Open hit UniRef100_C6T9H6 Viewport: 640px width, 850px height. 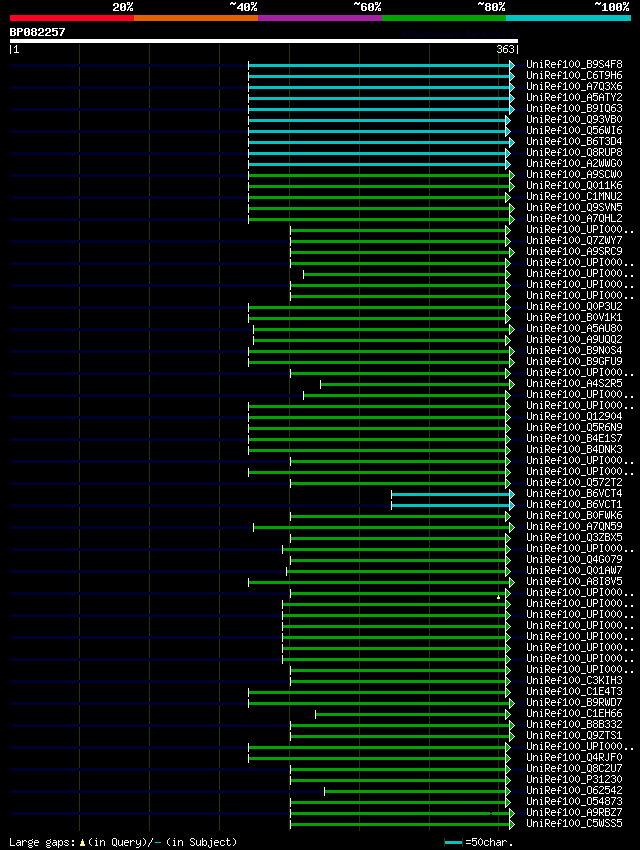point(574,75)
